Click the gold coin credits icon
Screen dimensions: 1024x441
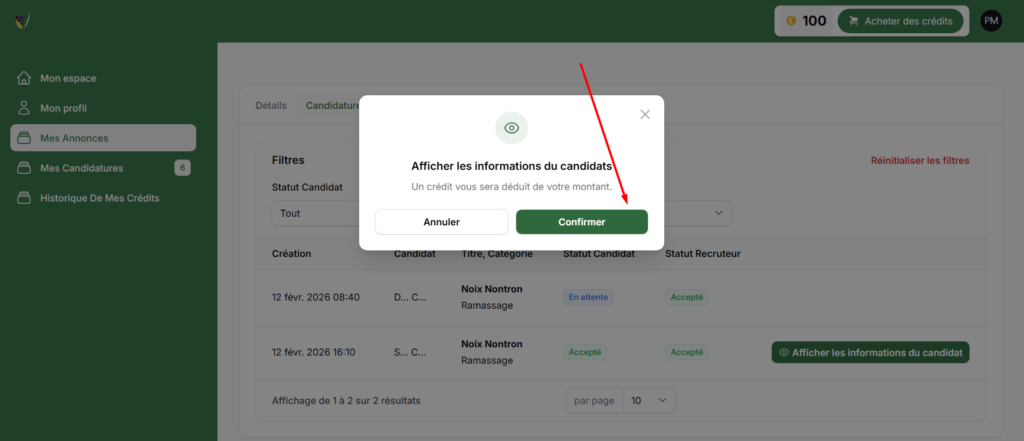pyautogui.click(x=790, y=20)
